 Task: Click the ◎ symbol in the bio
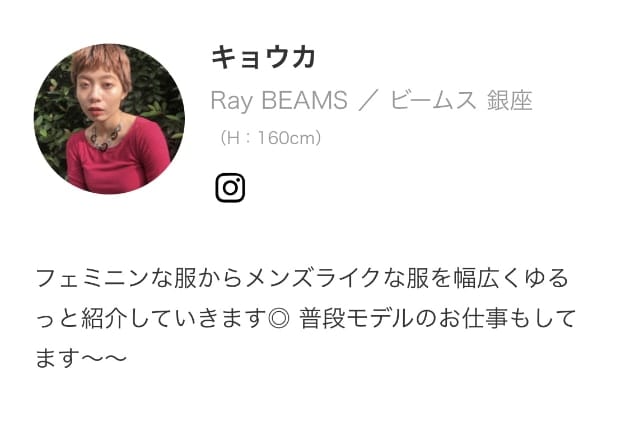point(279,318)
